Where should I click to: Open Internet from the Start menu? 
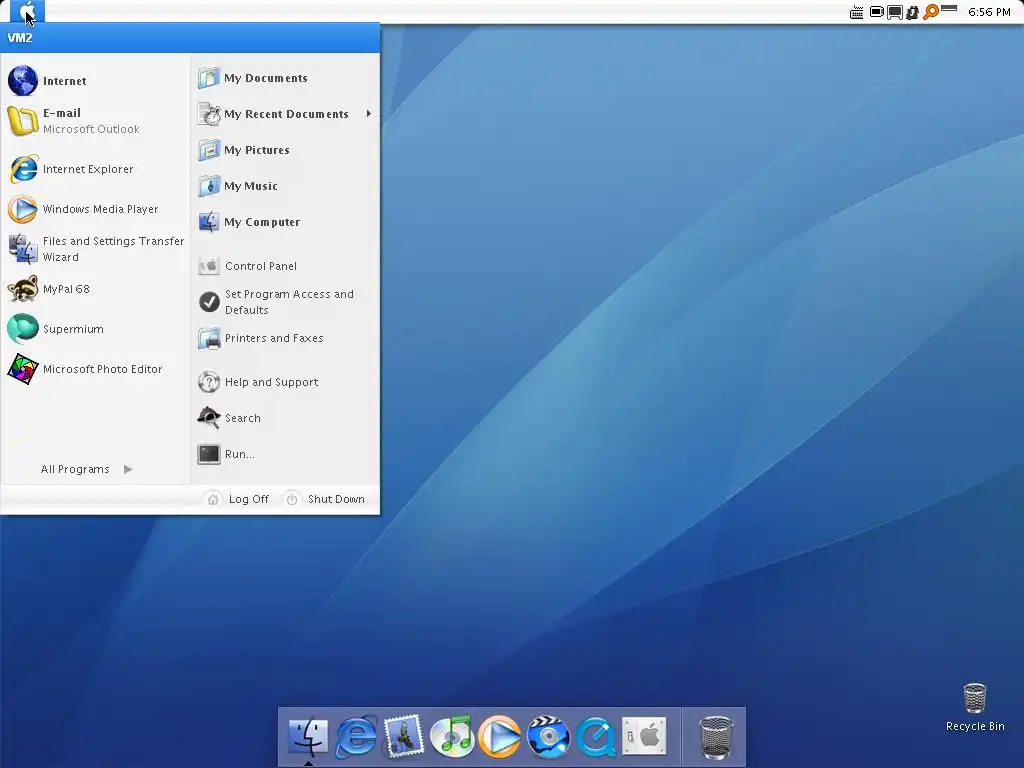click(95, 81)
